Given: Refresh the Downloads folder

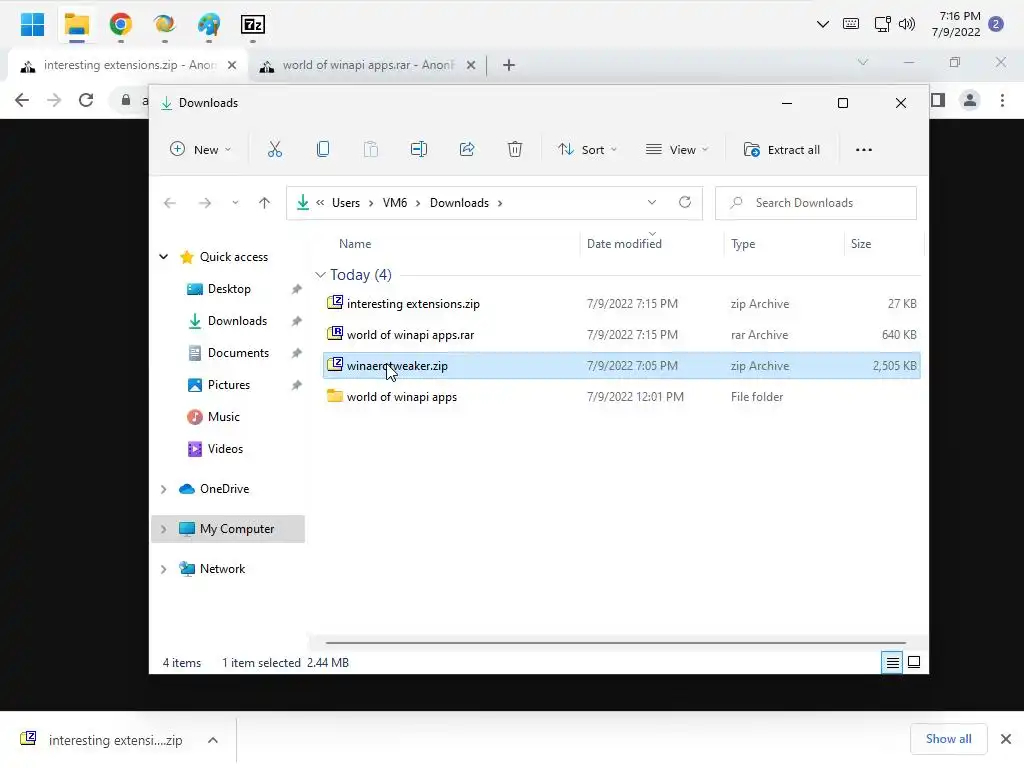Looking at the screenshot, I should (684, 202).
